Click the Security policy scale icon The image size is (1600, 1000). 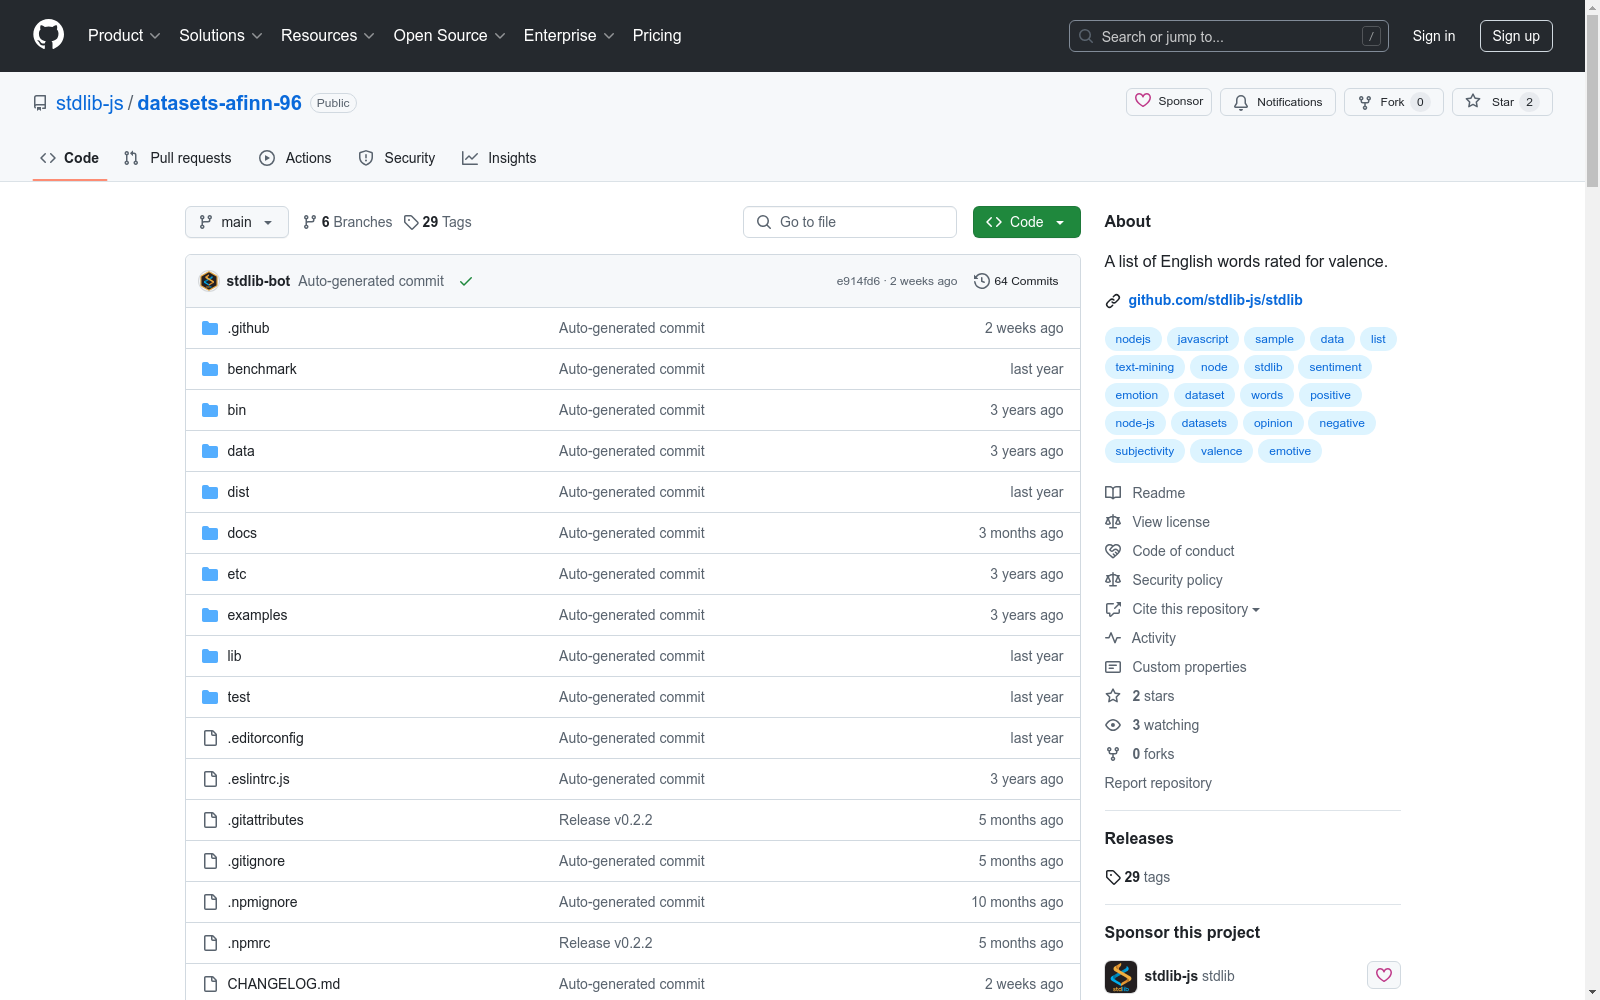click(x=1113, y=580)
